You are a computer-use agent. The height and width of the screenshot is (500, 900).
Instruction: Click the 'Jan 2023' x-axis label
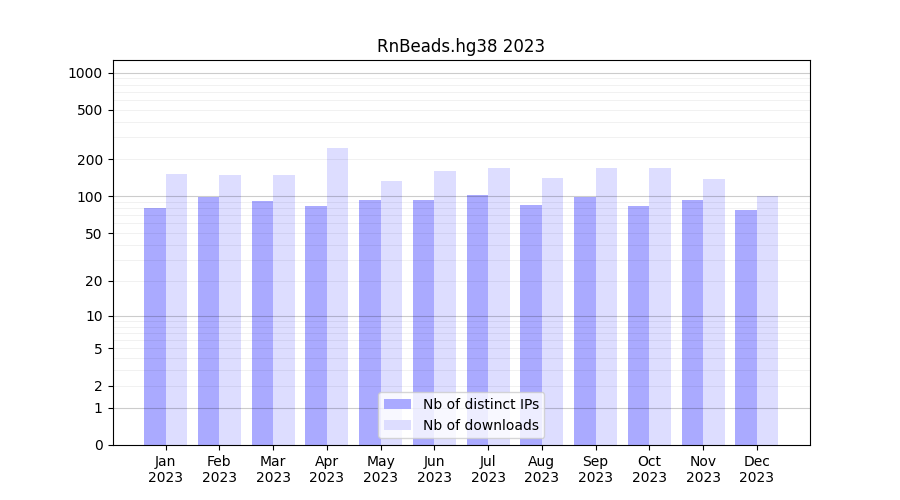pos(166,469)
